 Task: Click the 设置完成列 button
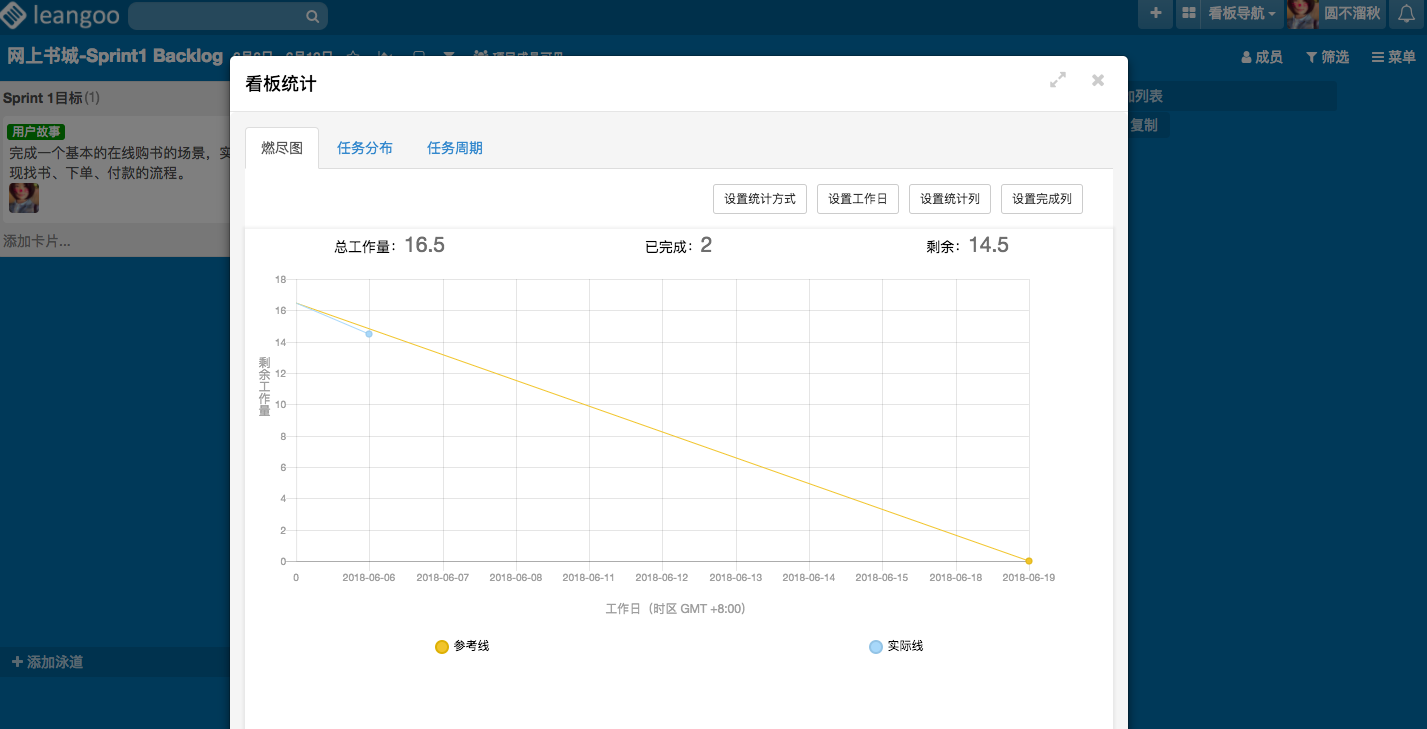1042,199
